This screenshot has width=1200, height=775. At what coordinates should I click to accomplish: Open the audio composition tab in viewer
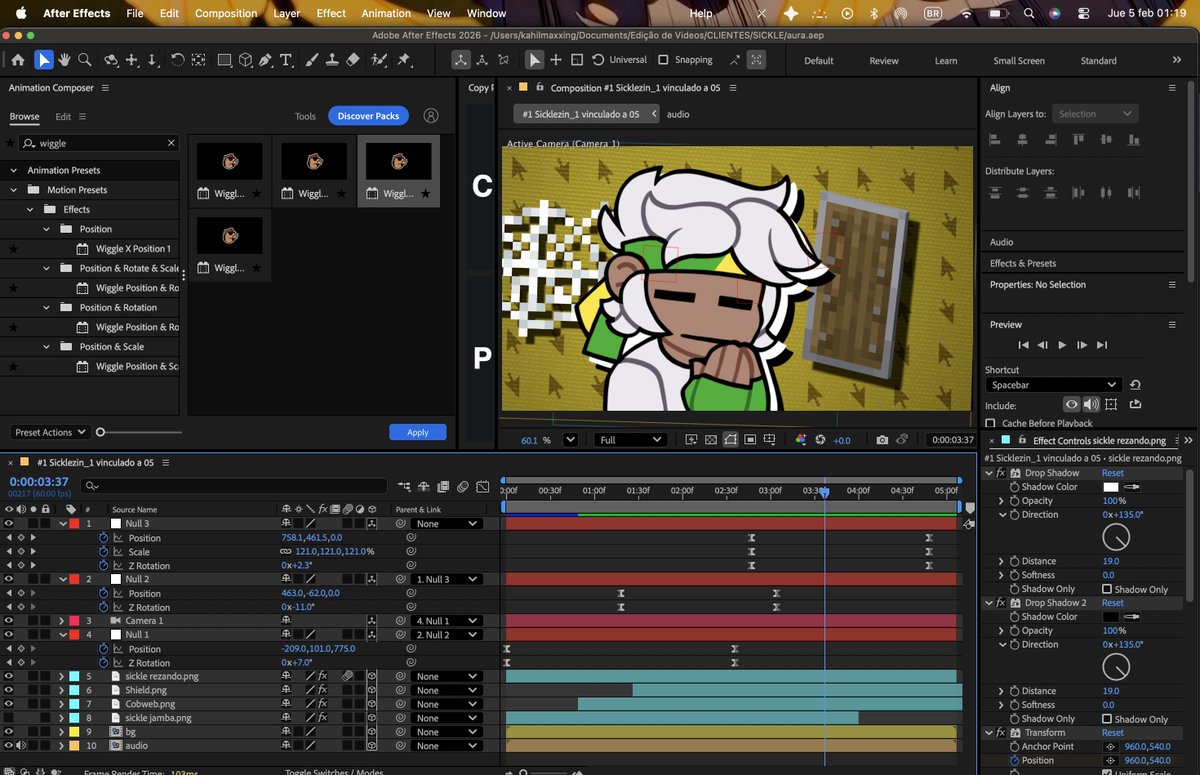coord(678,114)
